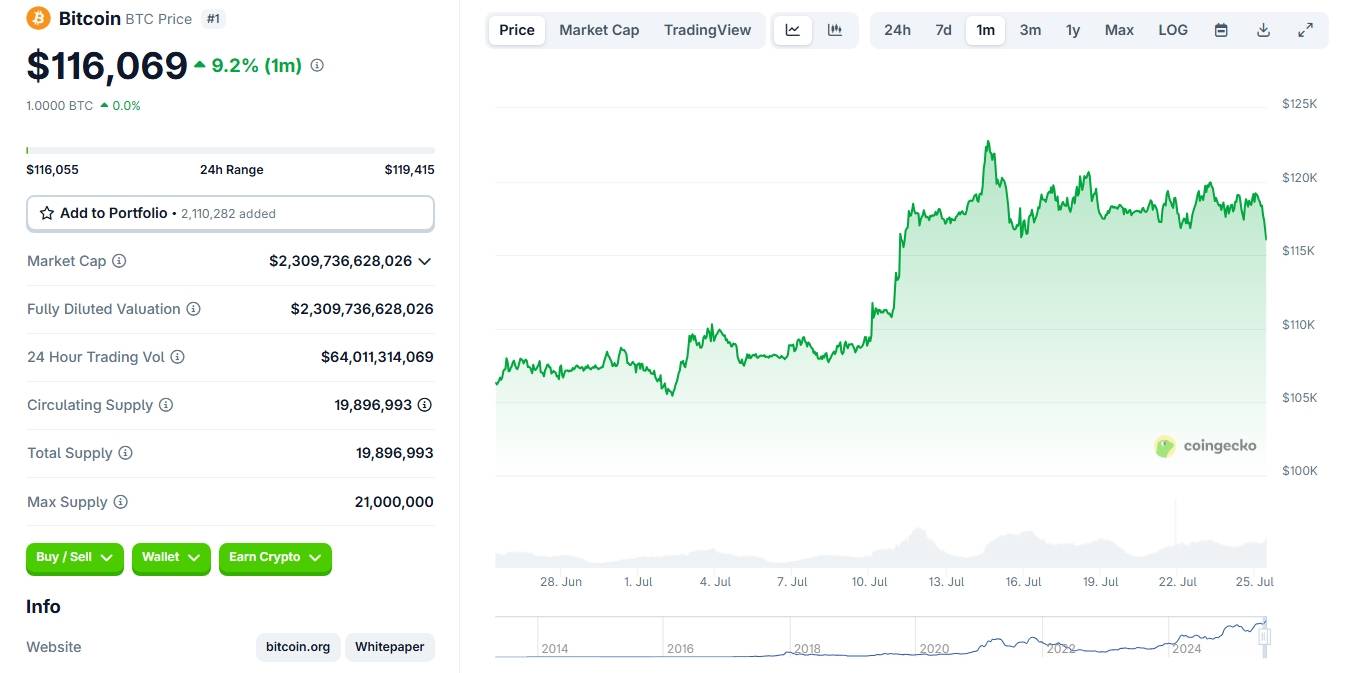Click the star icon in Add to Portfolio

47,213
